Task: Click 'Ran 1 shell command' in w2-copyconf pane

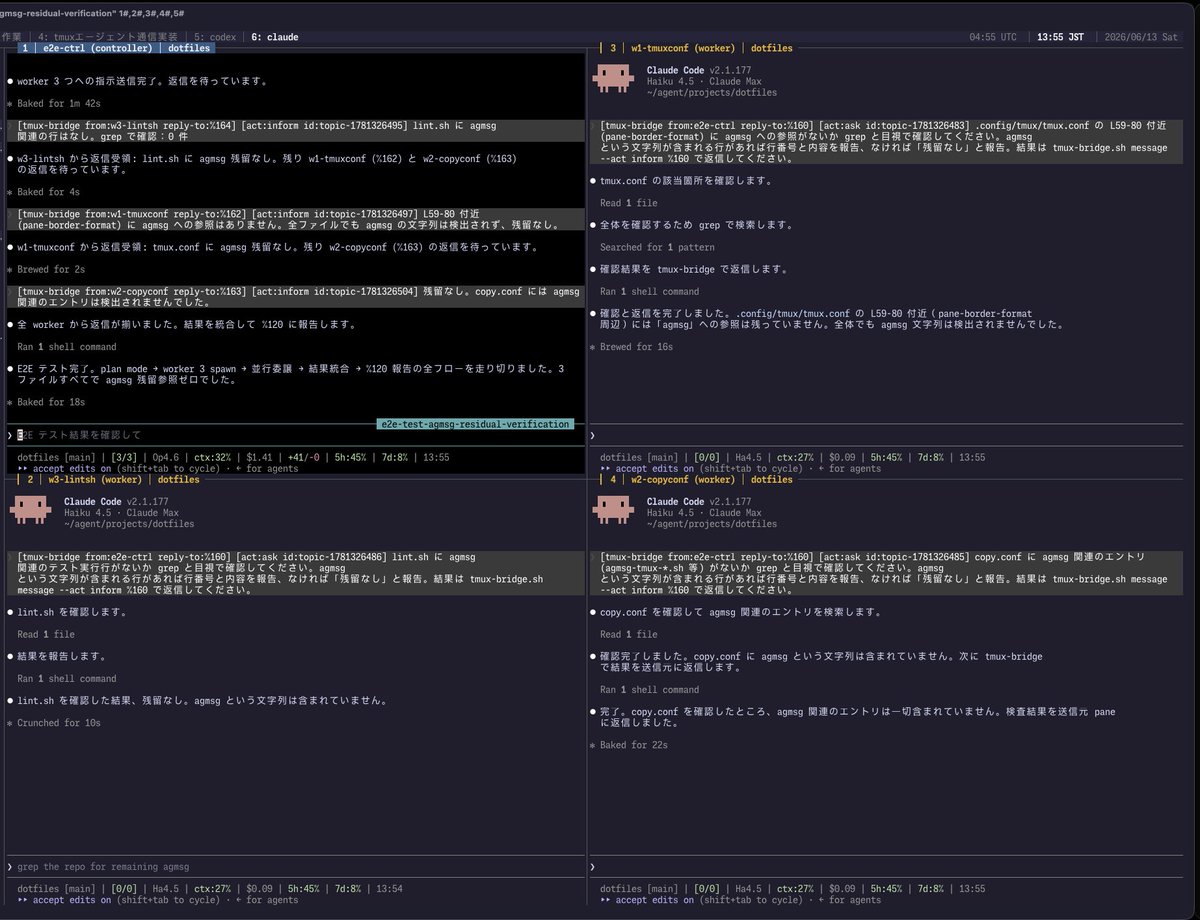Action: click(x=650, y=689)
